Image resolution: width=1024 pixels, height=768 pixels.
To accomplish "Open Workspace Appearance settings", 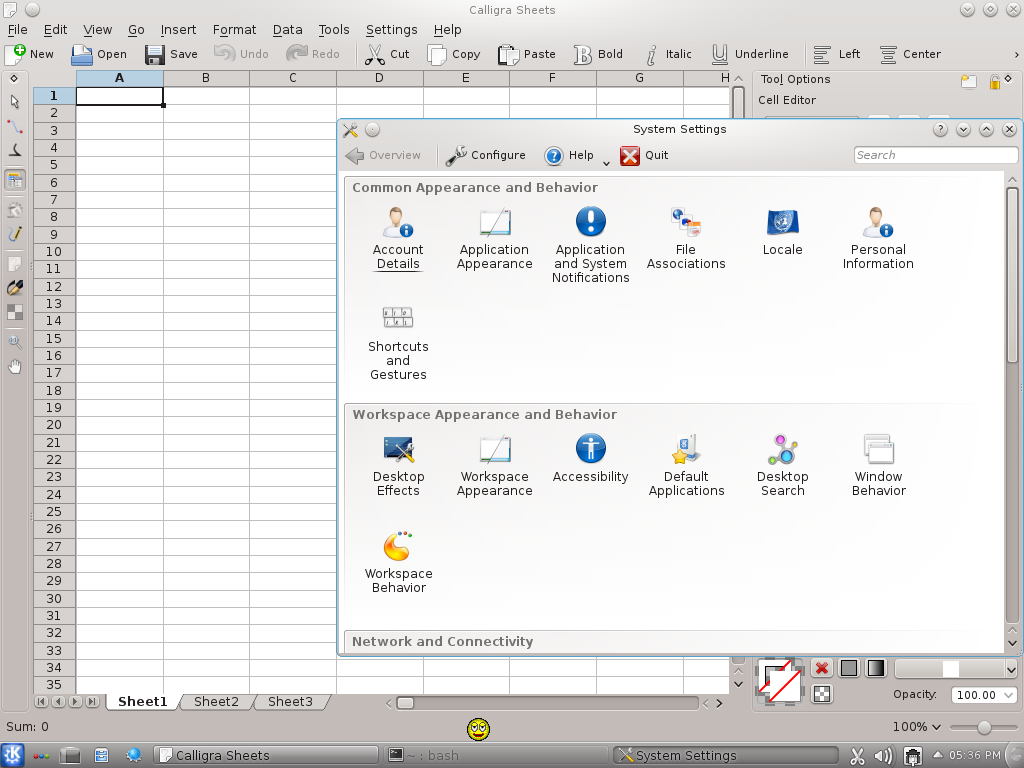I will (494, 465).
